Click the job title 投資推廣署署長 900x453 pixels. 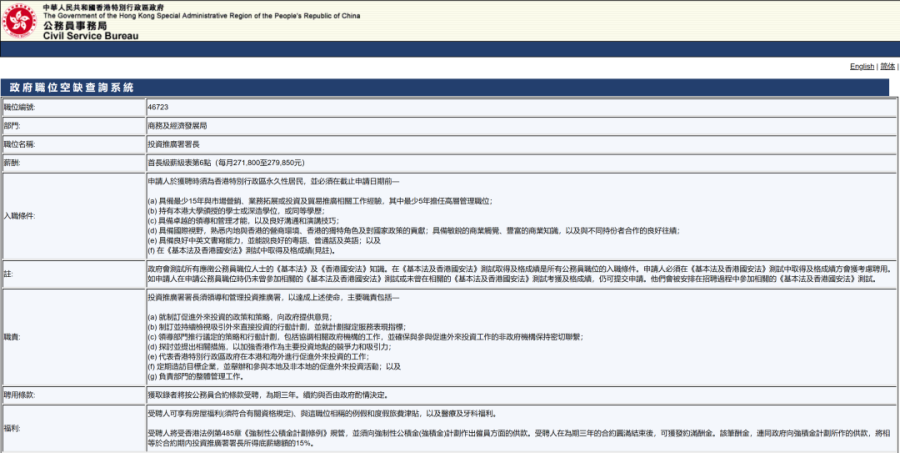[x=174, y=143]
